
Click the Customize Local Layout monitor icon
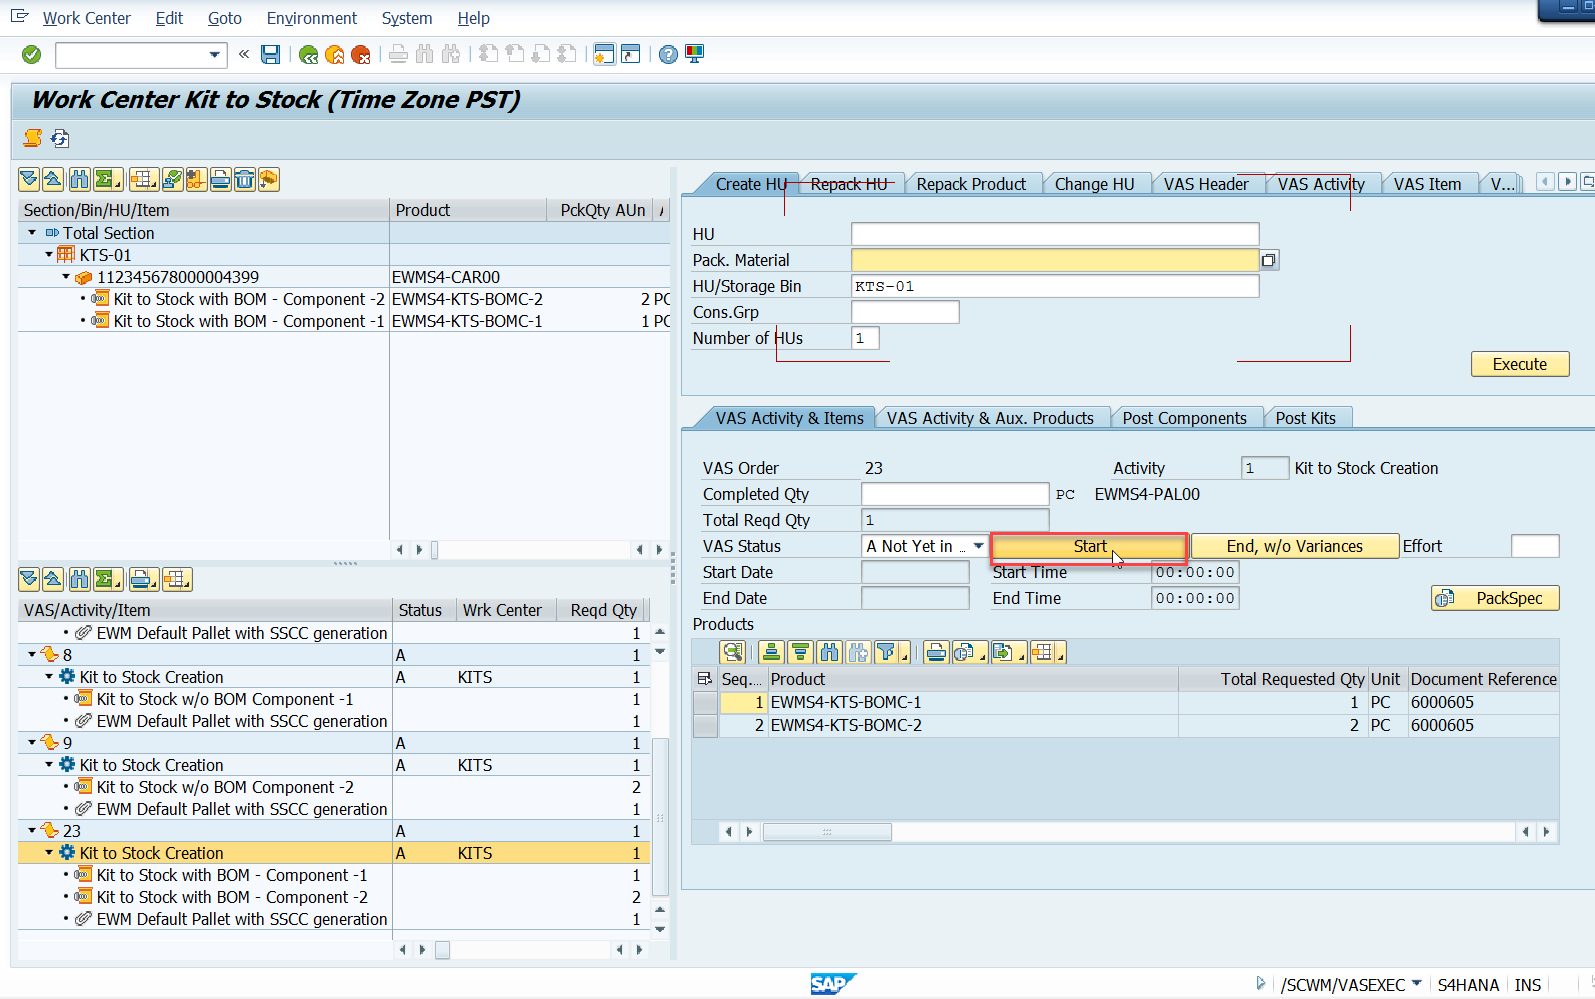pyautogui.click(x=694, y=54)
